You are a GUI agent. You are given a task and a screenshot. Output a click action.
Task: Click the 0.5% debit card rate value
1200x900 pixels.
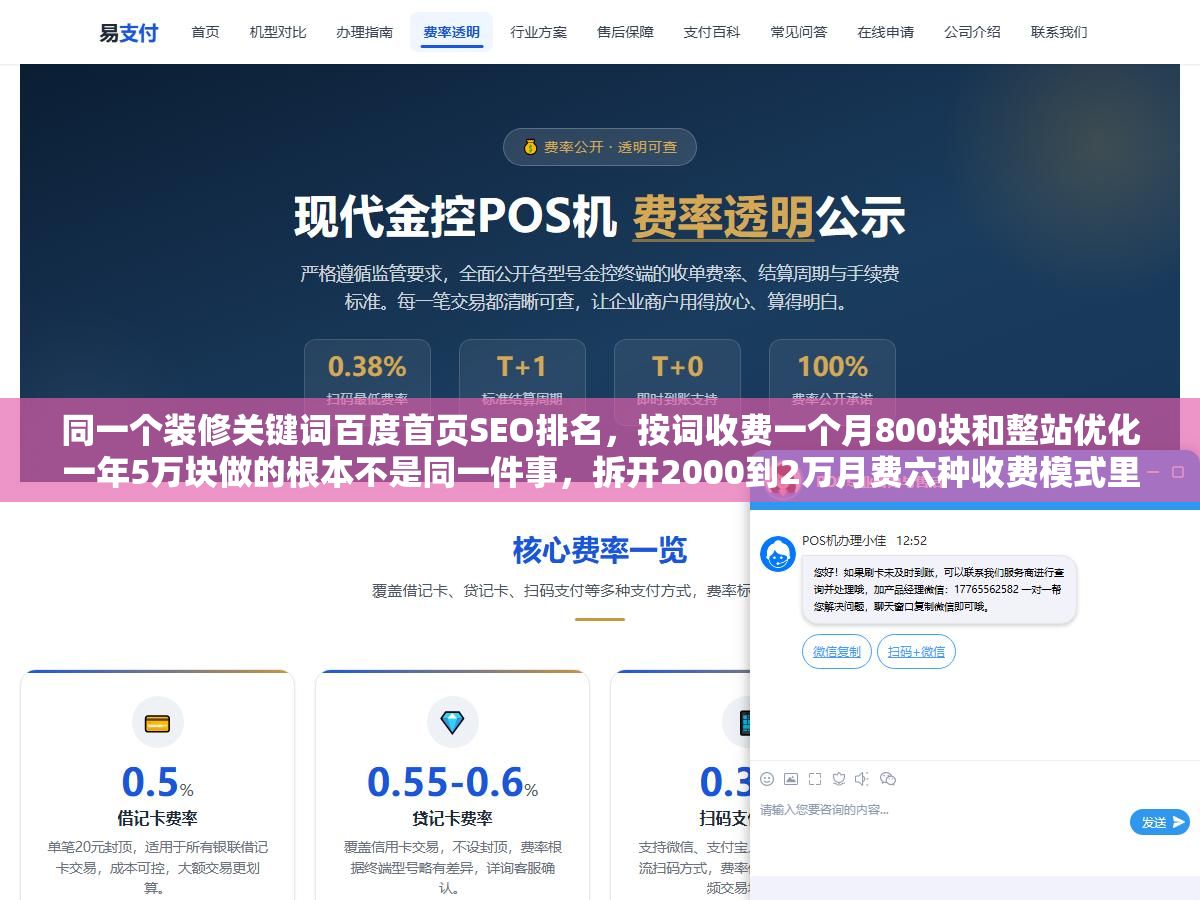[x=157, y=782]
